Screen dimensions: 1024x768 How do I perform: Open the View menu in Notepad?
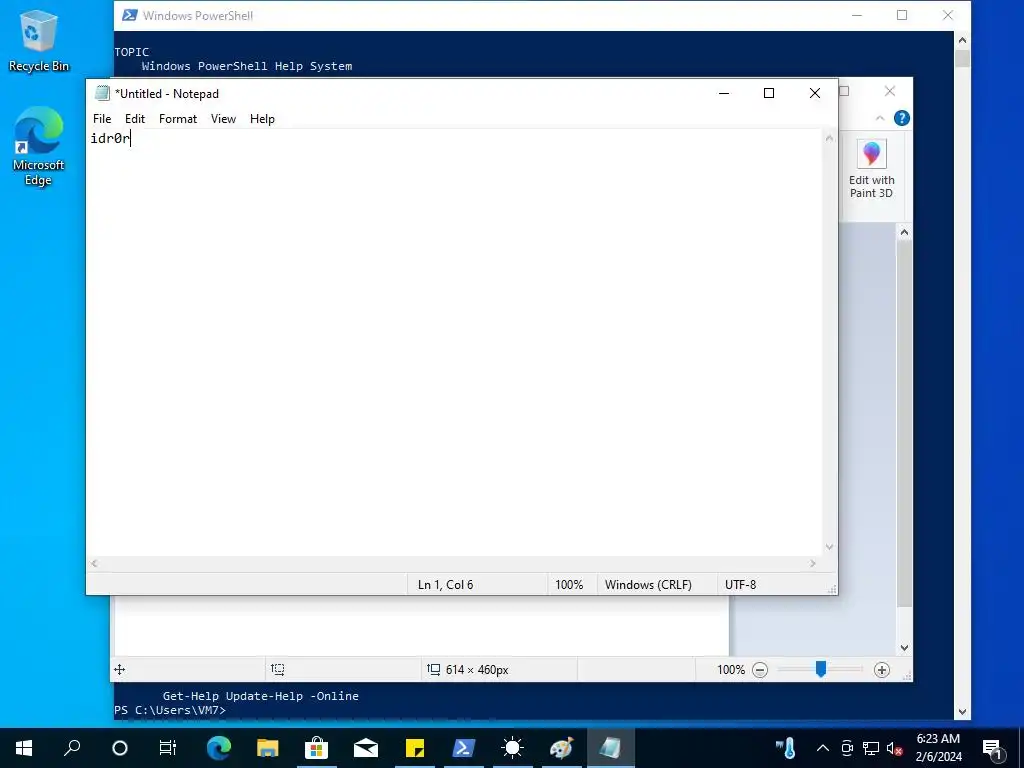[223, 119]
